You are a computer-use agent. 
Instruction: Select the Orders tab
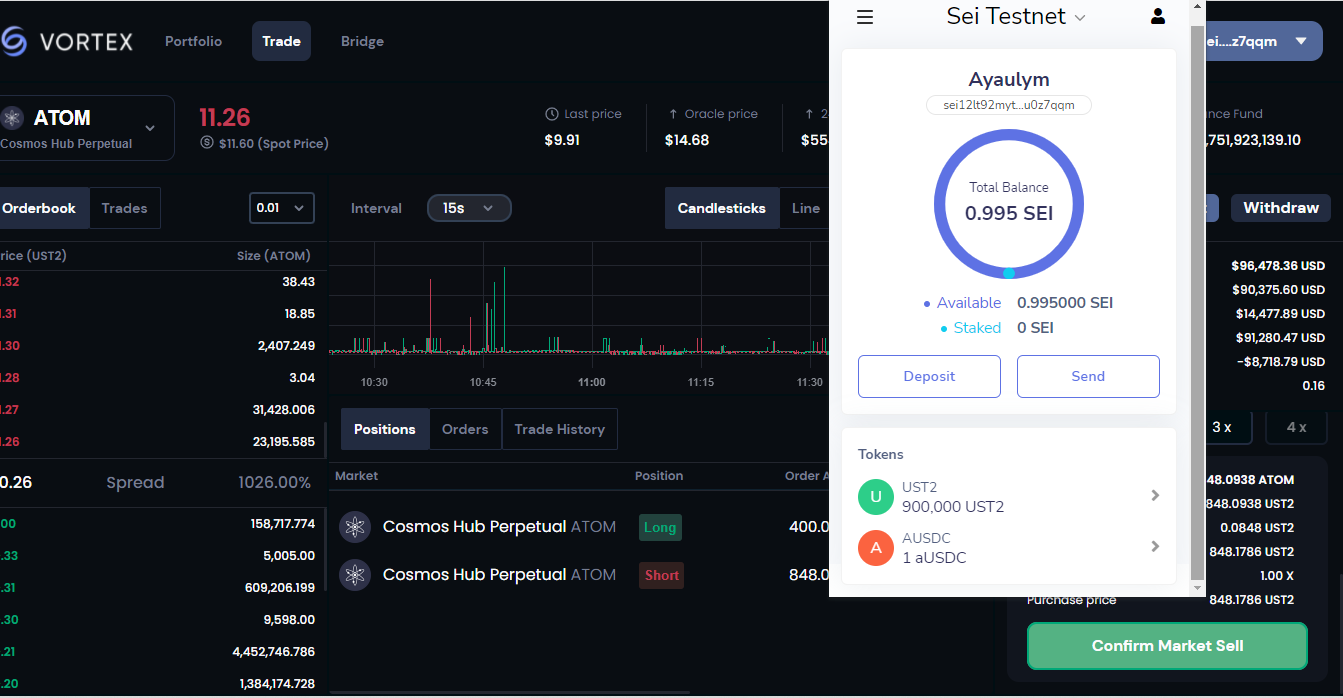tap(465, 429)
